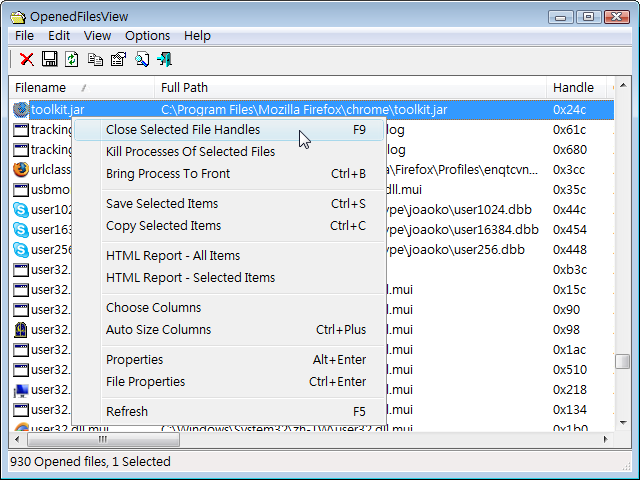Click the find magnifier toolbar icon
The width and height of the screenshot is (640, 480).
point(142,59)
